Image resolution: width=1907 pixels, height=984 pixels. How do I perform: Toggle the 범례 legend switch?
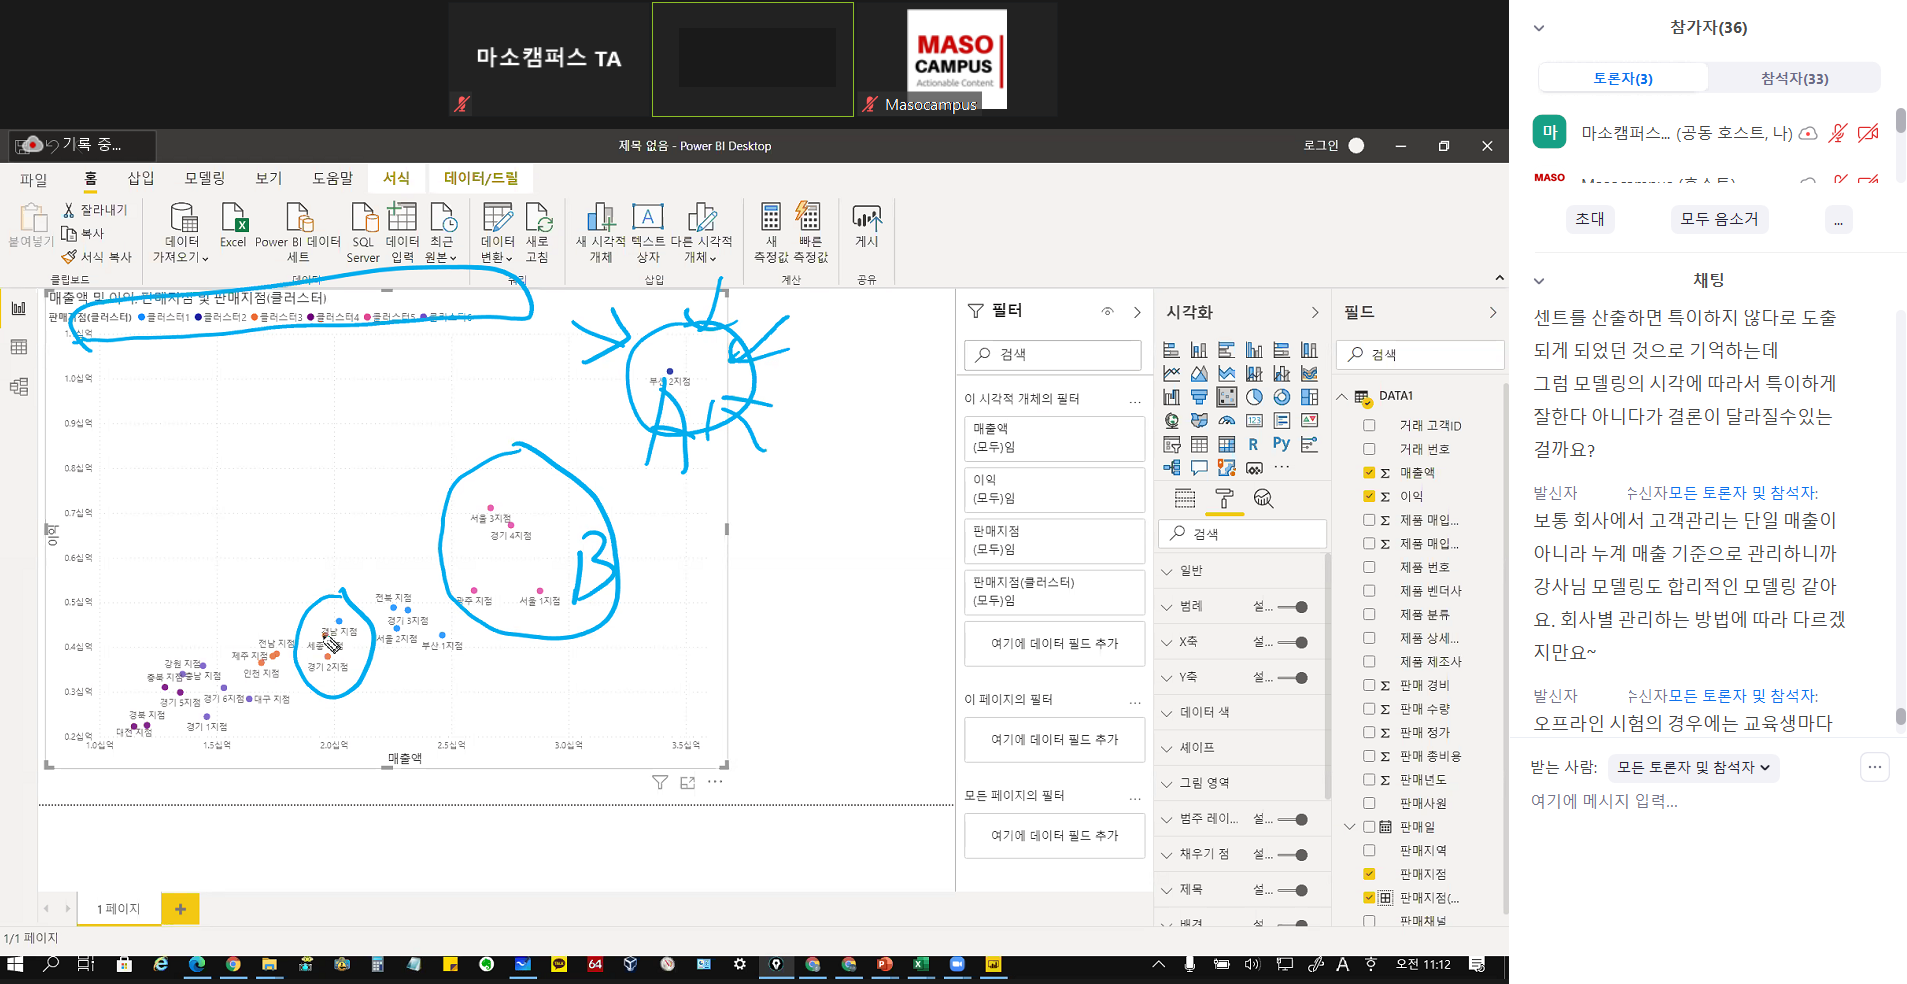(x=1294, y=607)
